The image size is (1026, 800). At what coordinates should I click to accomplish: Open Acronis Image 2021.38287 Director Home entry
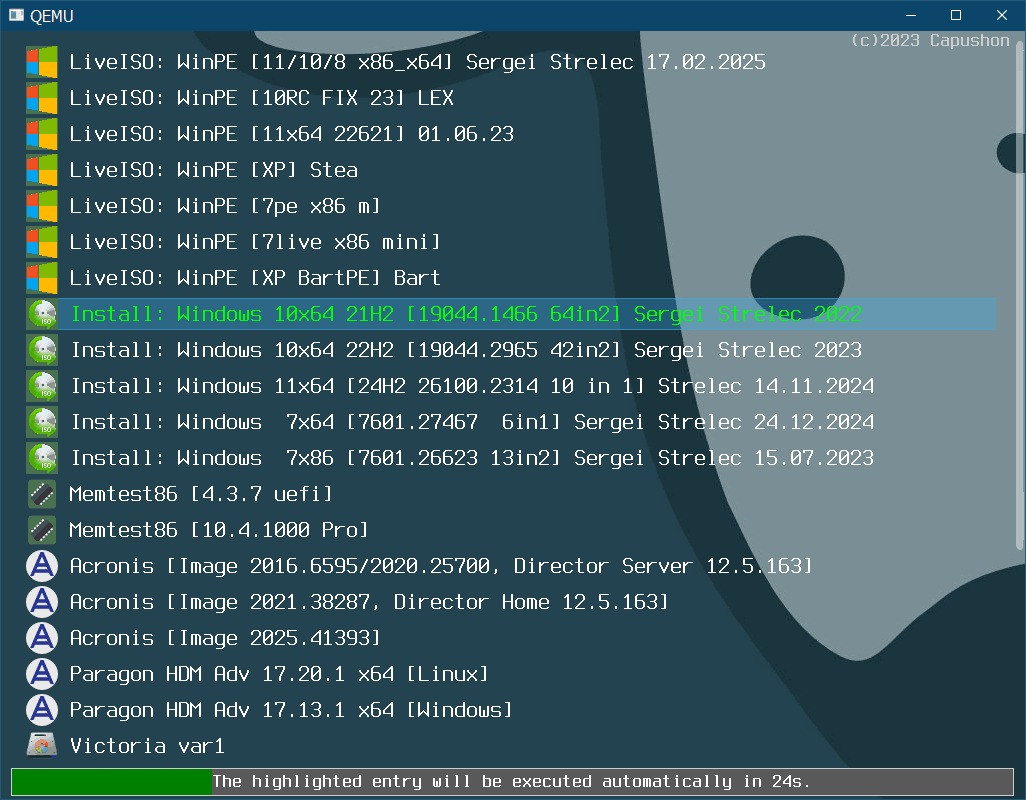click(x=369, y=602)
